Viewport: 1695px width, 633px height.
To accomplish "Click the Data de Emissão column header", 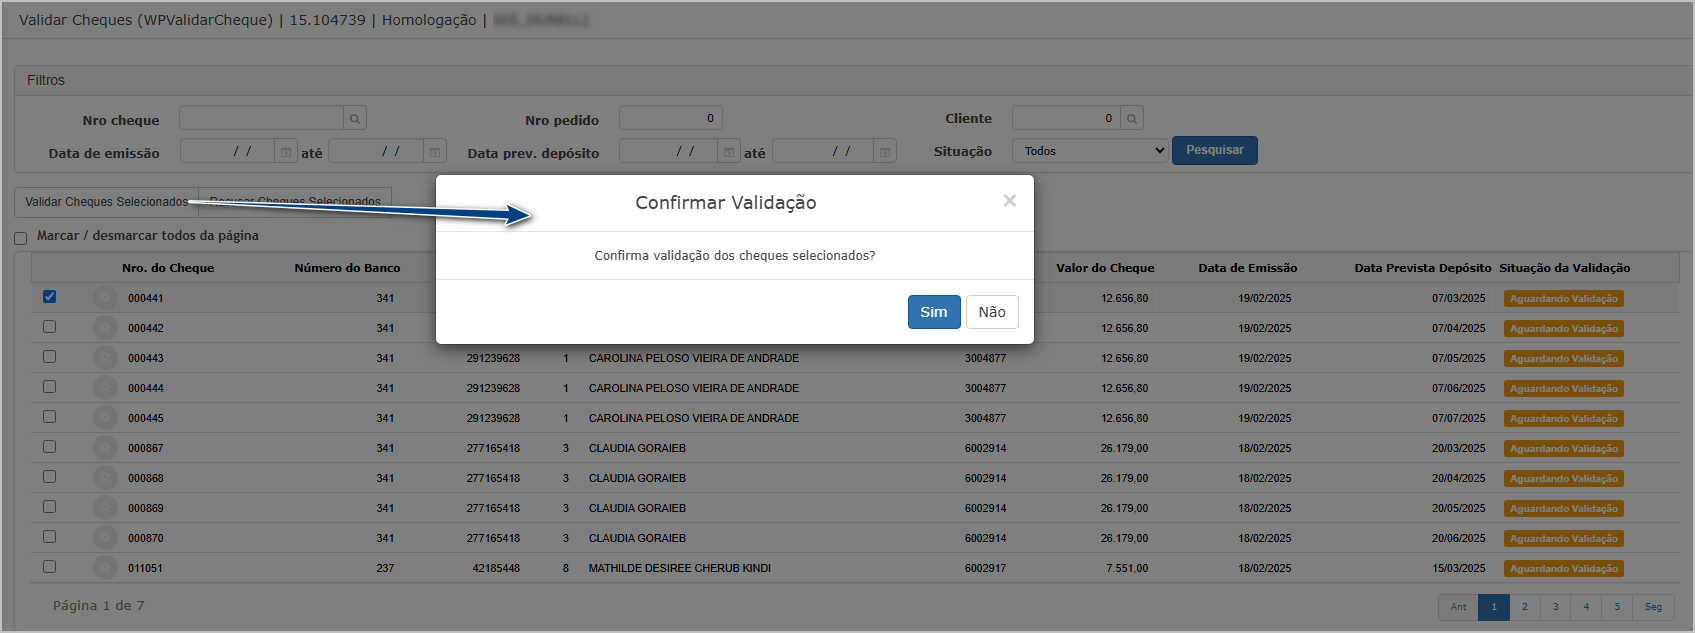I will tap(1248, 268).
